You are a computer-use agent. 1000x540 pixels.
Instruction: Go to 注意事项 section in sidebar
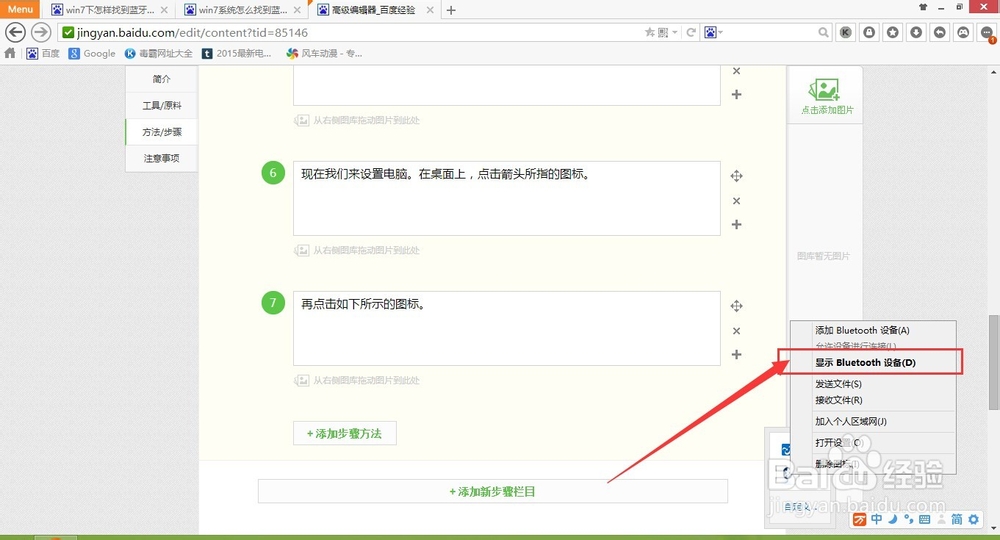coord(161,158)
